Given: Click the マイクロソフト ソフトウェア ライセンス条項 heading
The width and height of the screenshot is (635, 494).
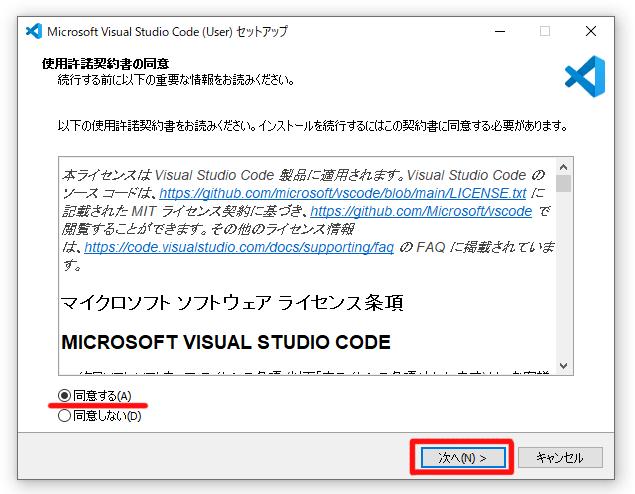Looking at the screenshot, I should tap(232, 303).
